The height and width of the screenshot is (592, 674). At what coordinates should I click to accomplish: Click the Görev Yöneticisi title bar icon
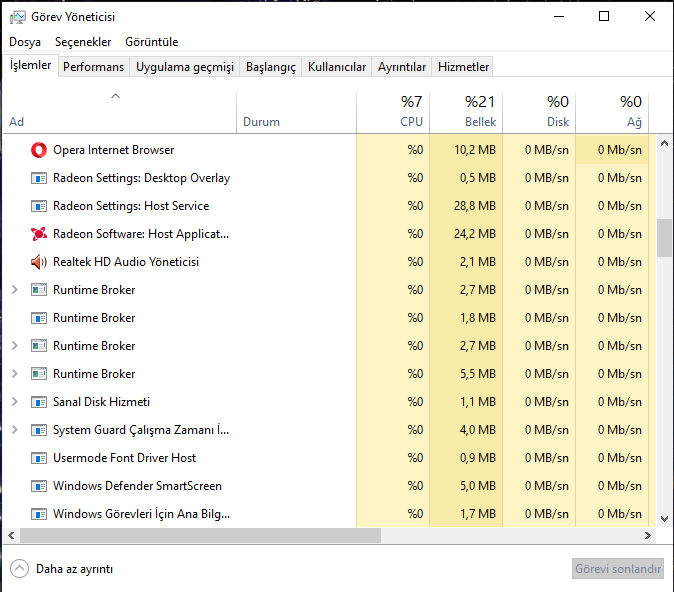click(18, 17)
